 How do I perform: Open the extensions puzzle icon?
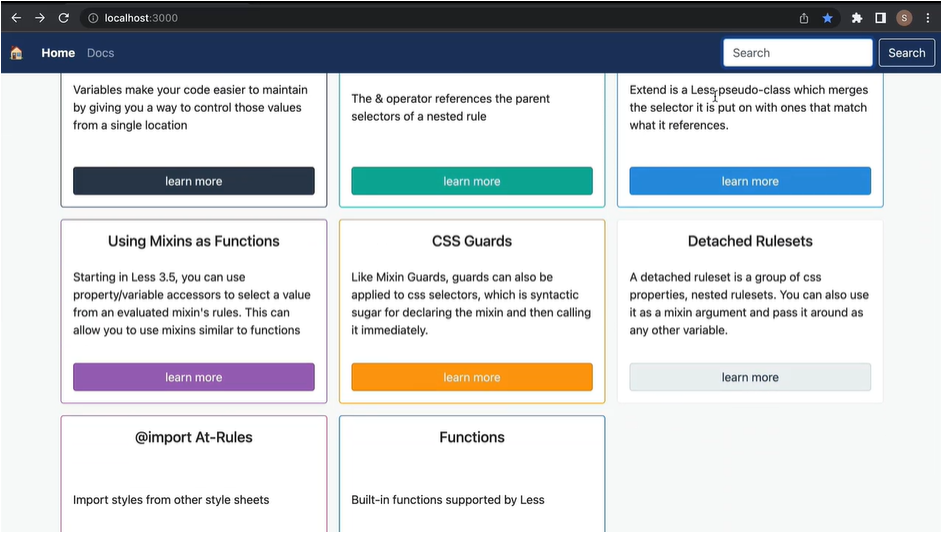coord(857,18)
